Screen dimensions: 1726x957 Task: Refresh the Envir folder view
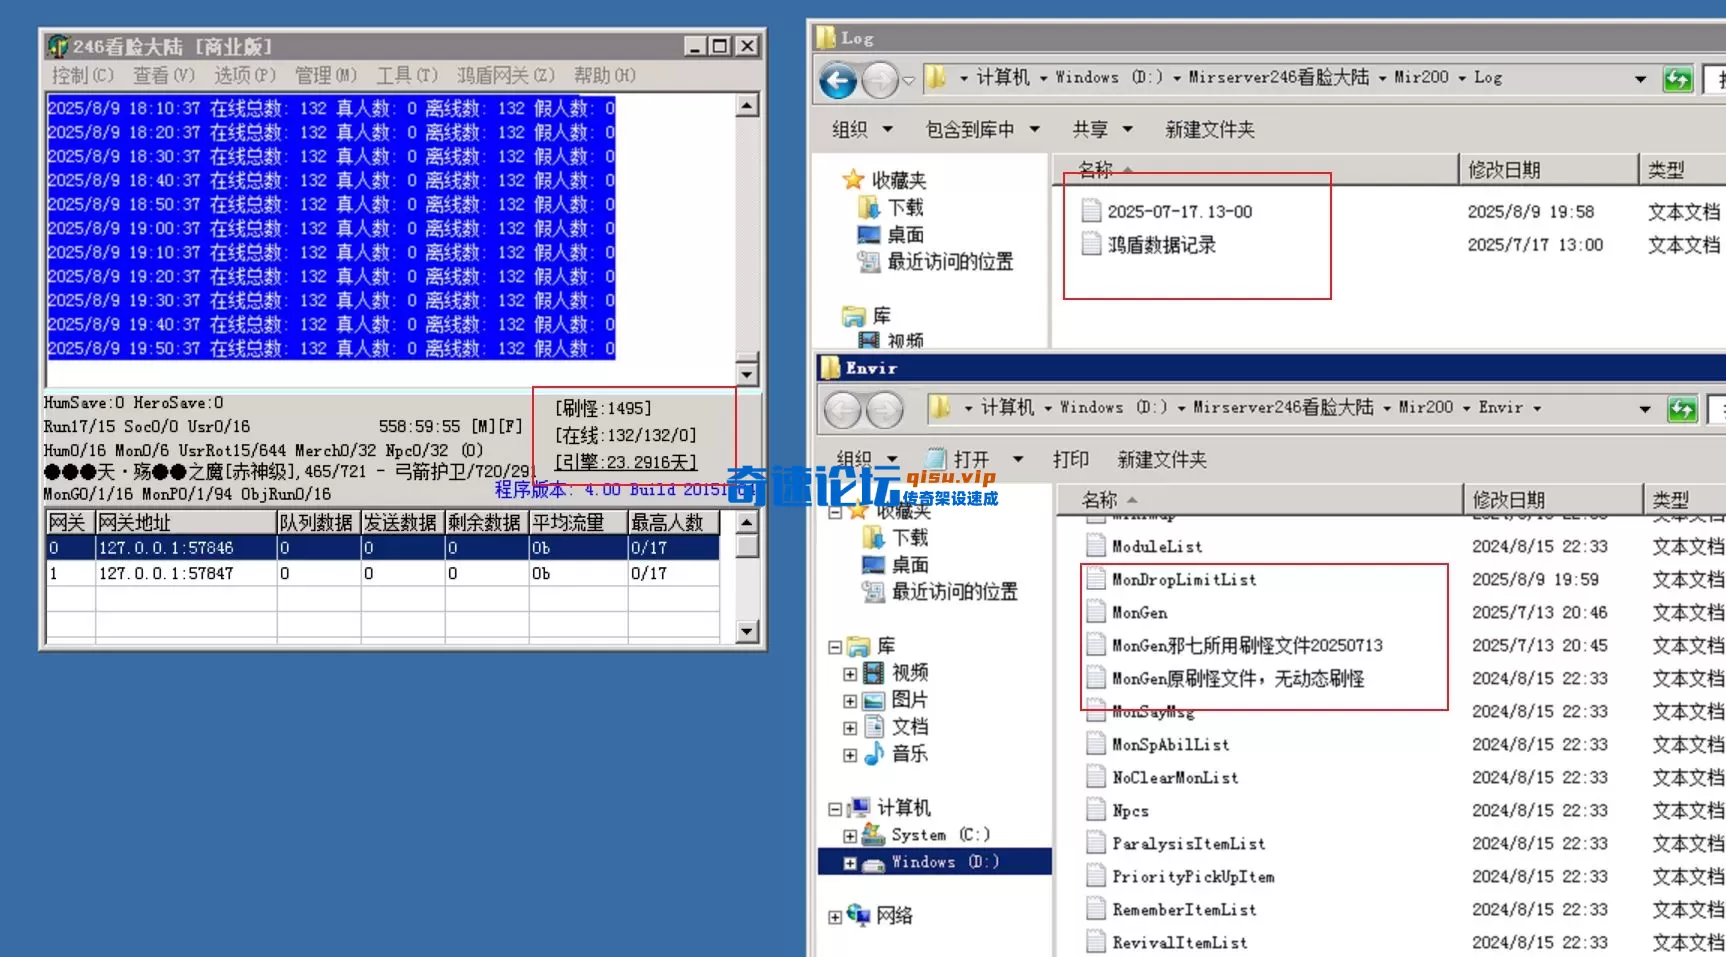(1682, 408)
